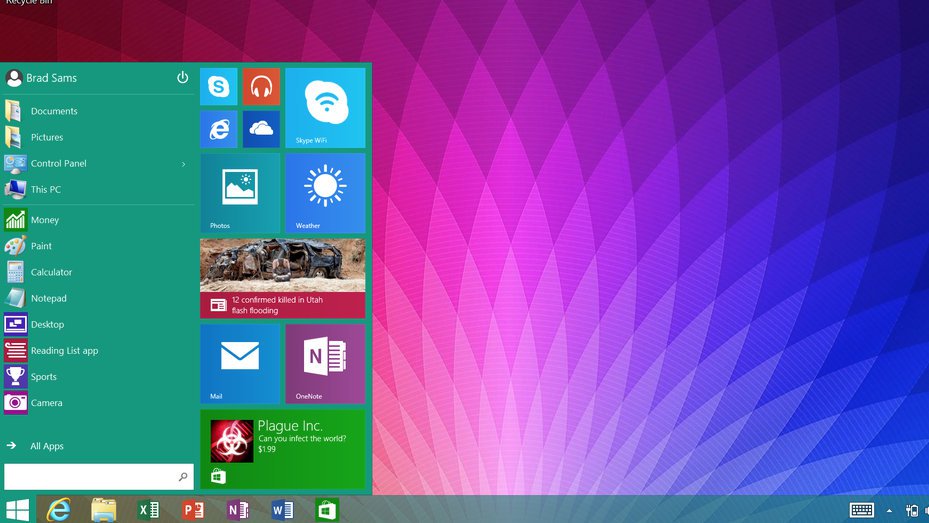929x523 pixels.
Task: Open the Photos tile
Action: click(240, 193)
